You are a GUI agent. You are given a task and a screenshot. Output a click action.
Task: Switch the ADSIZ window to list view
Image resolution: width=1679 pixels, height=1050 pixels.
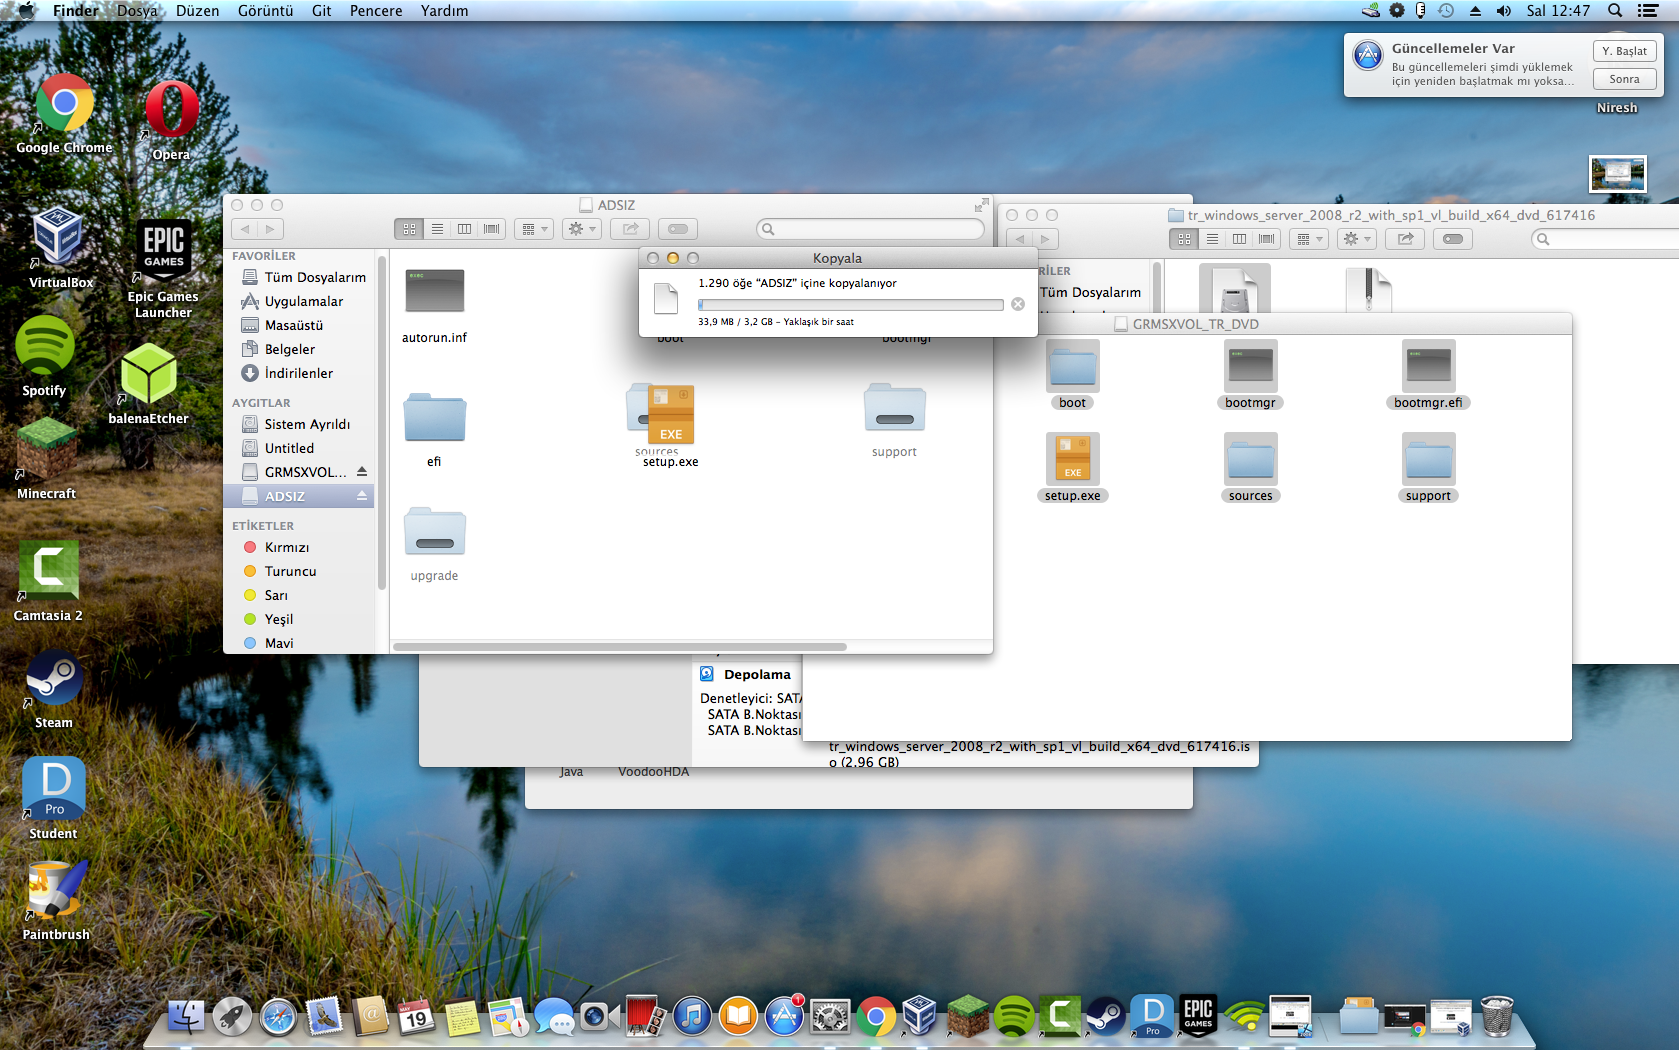[437, 229]
